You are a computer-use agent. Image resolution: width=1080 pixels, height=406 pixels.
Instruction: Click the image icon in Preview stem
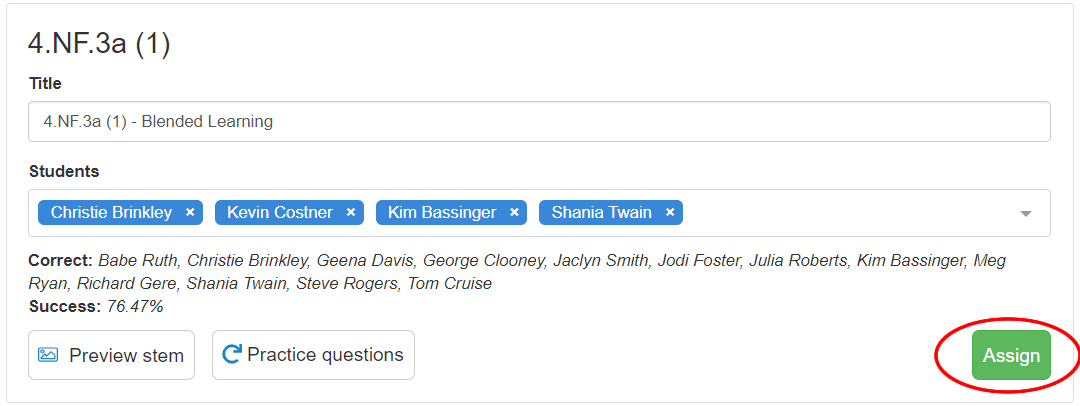tap(48, 355)
